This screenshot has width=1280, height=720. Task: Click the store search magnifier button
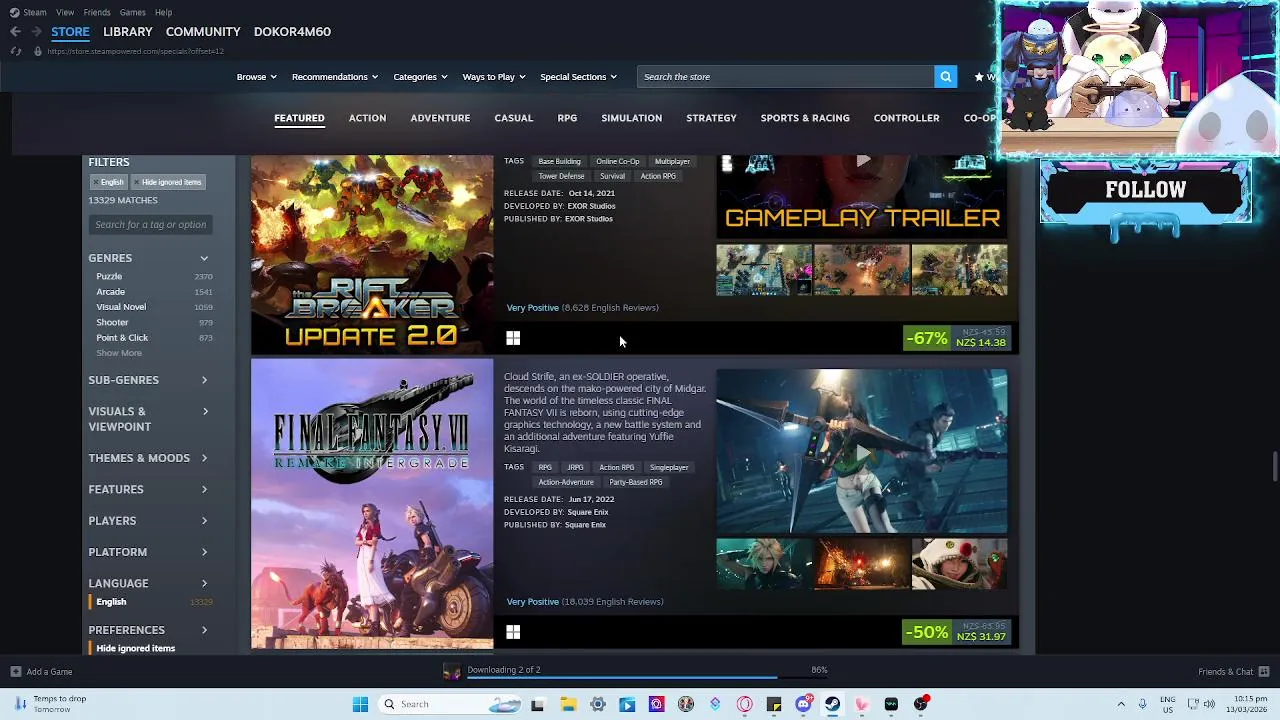click(945, 77)
